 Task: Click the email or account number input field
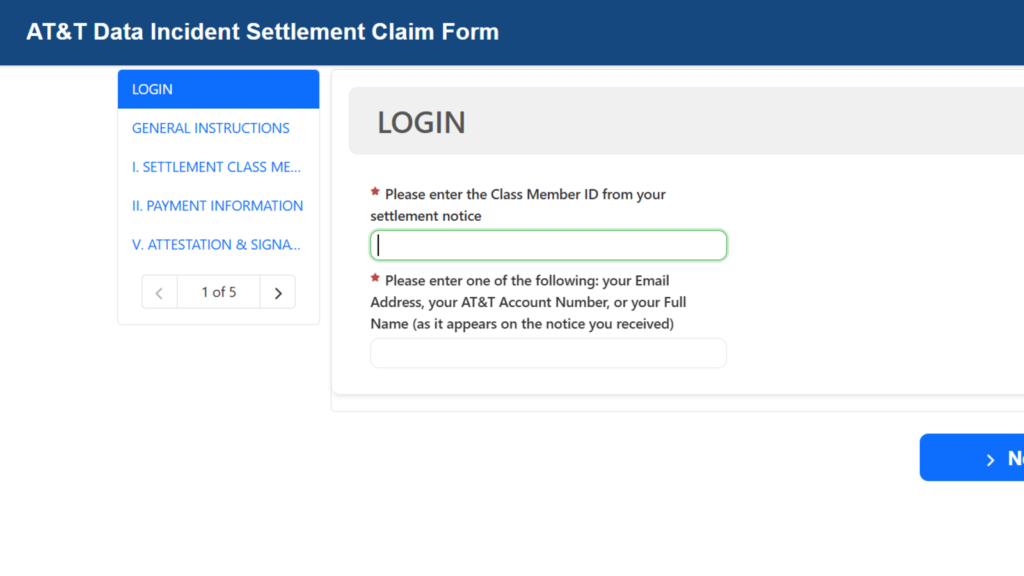tap(548, 352)
